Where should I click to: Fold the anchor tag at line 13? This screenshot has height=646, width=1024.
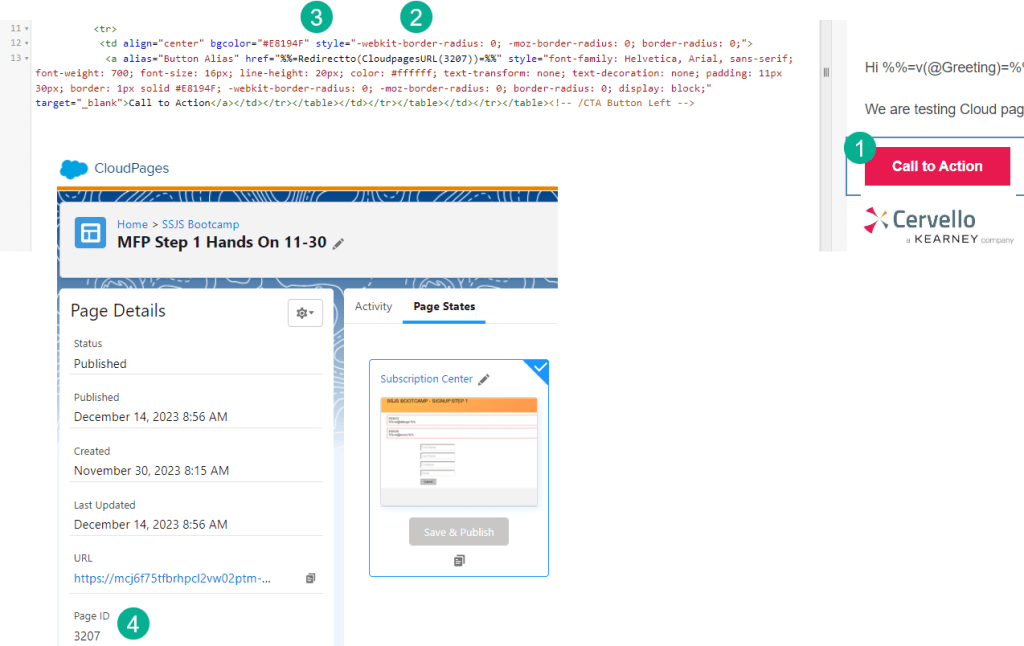tap(27, 58)
